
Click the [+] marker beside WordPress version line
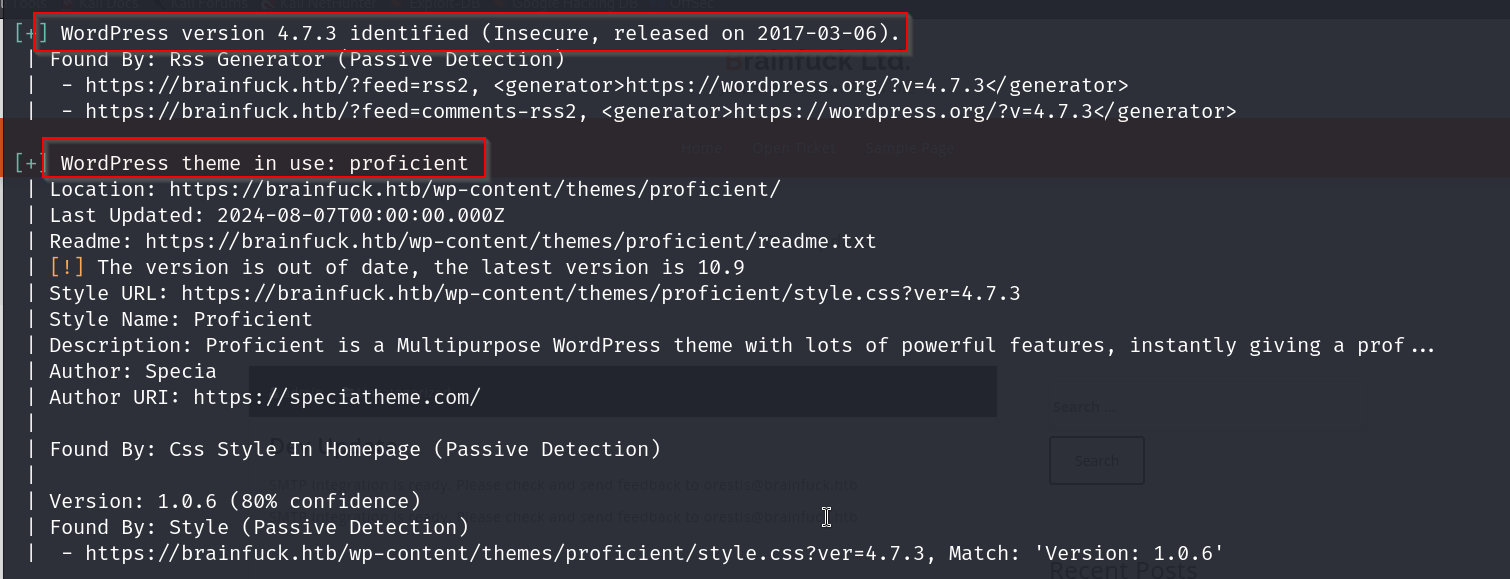click(27, 34)
